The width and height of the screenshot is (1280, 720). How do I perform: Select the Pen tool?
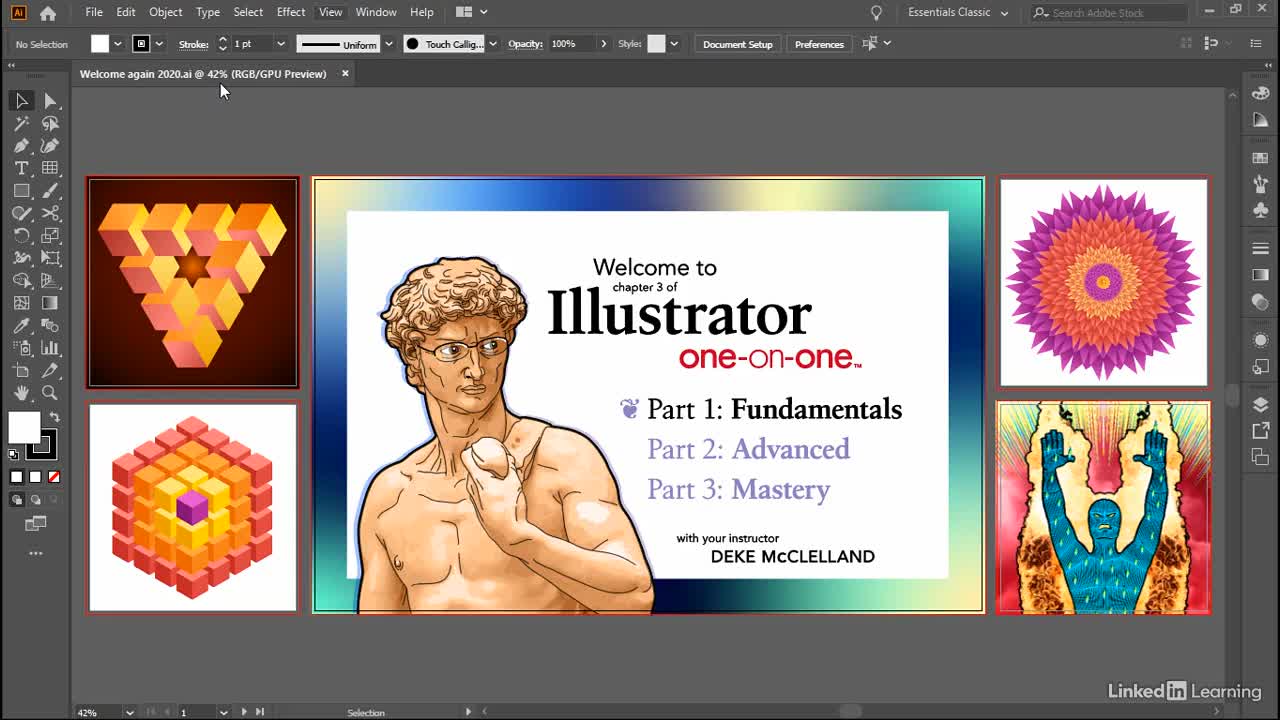tap(21, 146)
